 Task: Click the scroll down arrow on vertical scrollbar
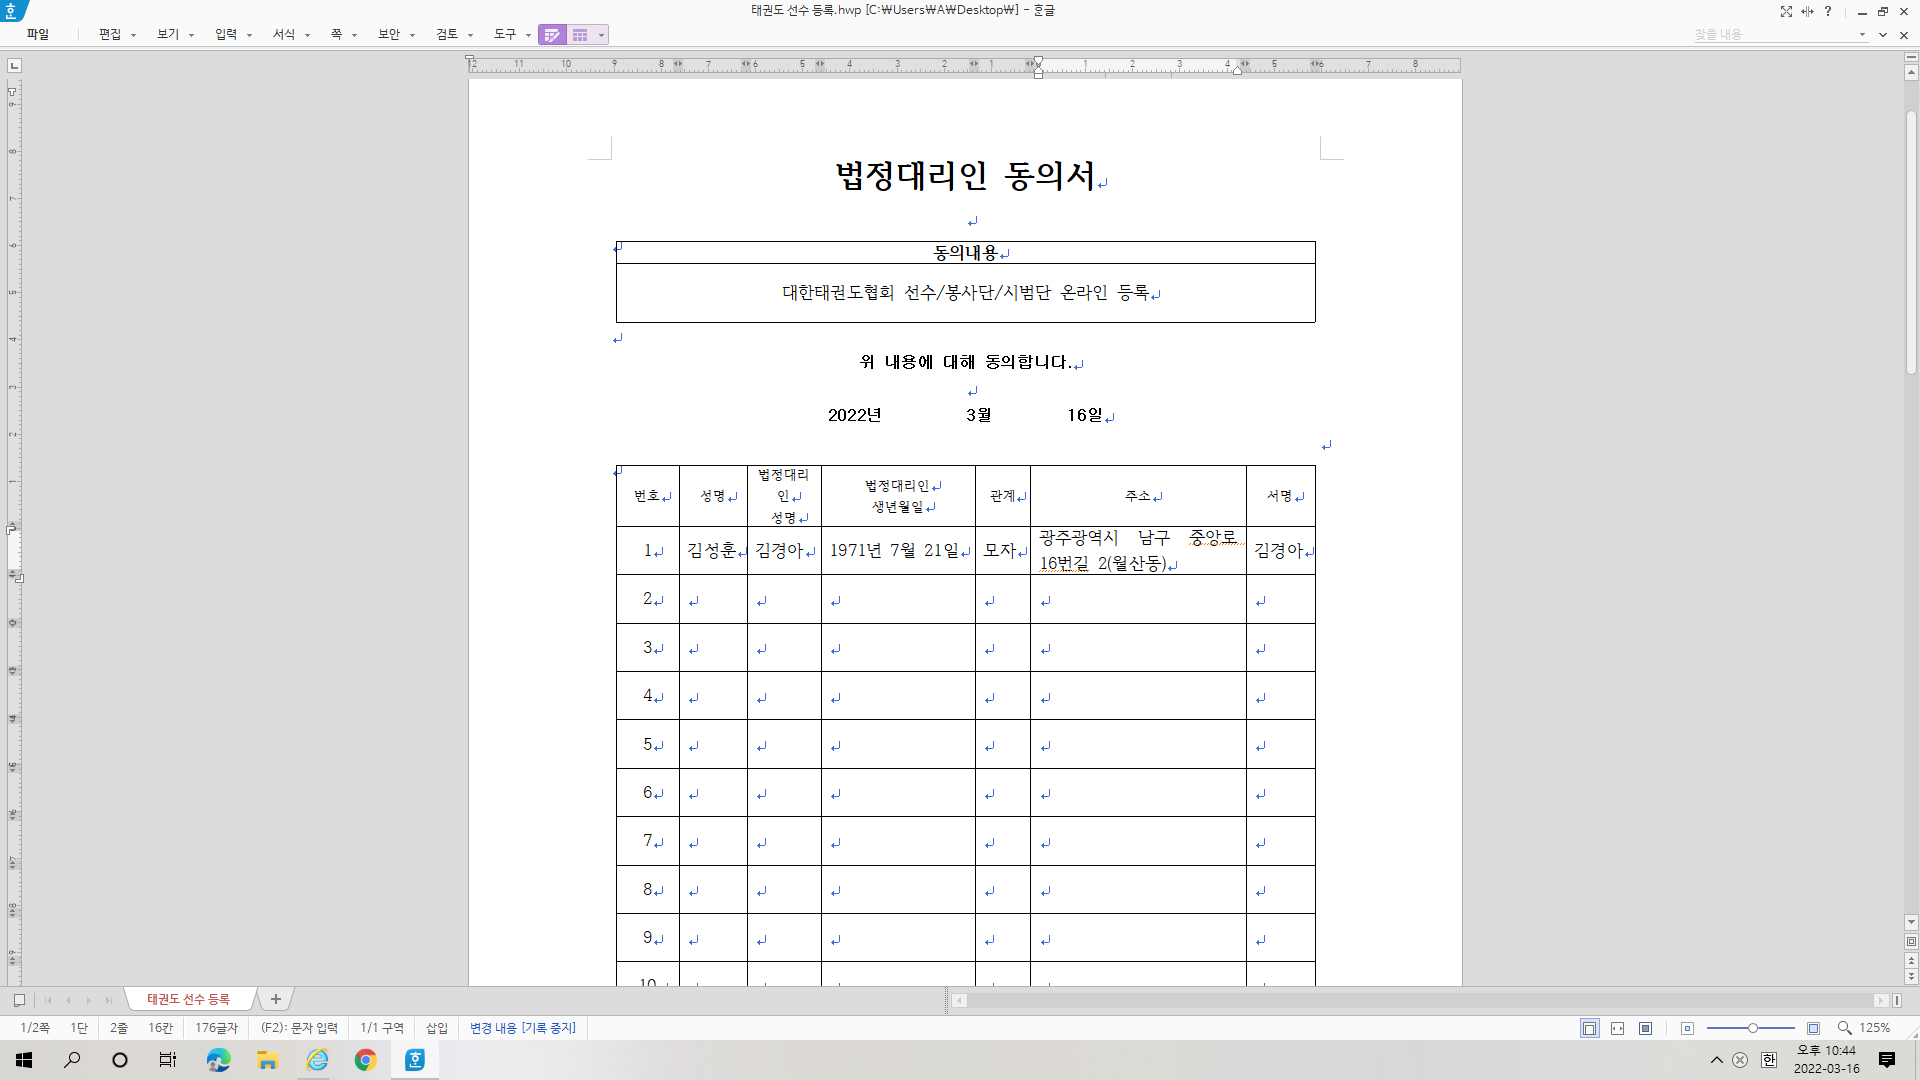1911,922
